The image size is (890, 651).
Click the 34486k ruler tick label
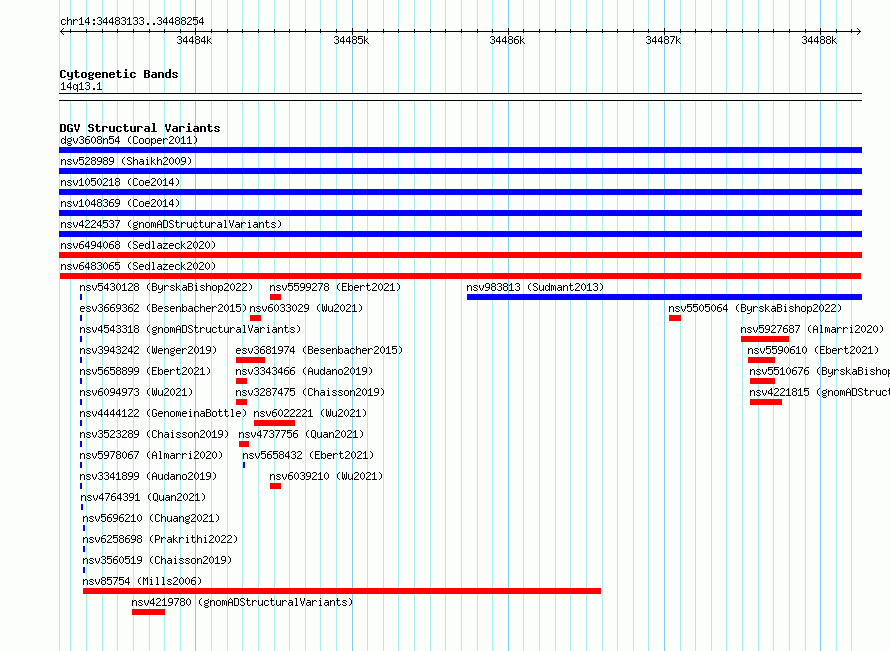(507, 40)
